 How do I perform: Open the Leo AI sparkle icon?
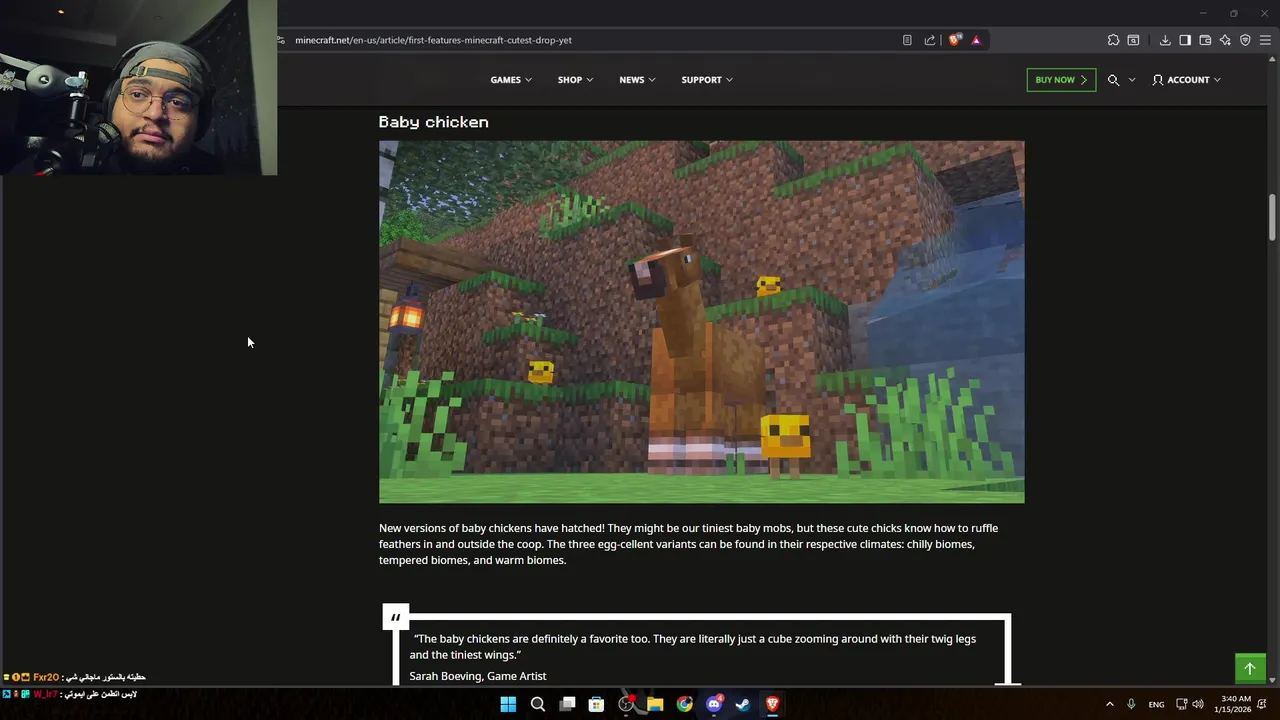click(1225, 40)
